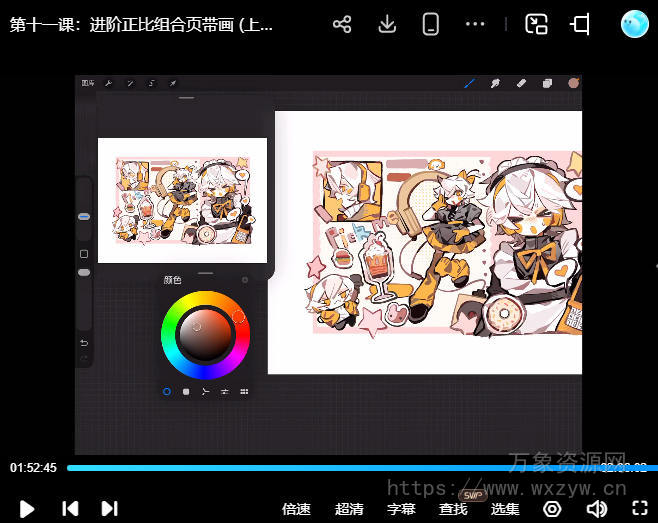Play the video
Screen dimensions: 658x523
pyautogui.click(x=27, y=508)
